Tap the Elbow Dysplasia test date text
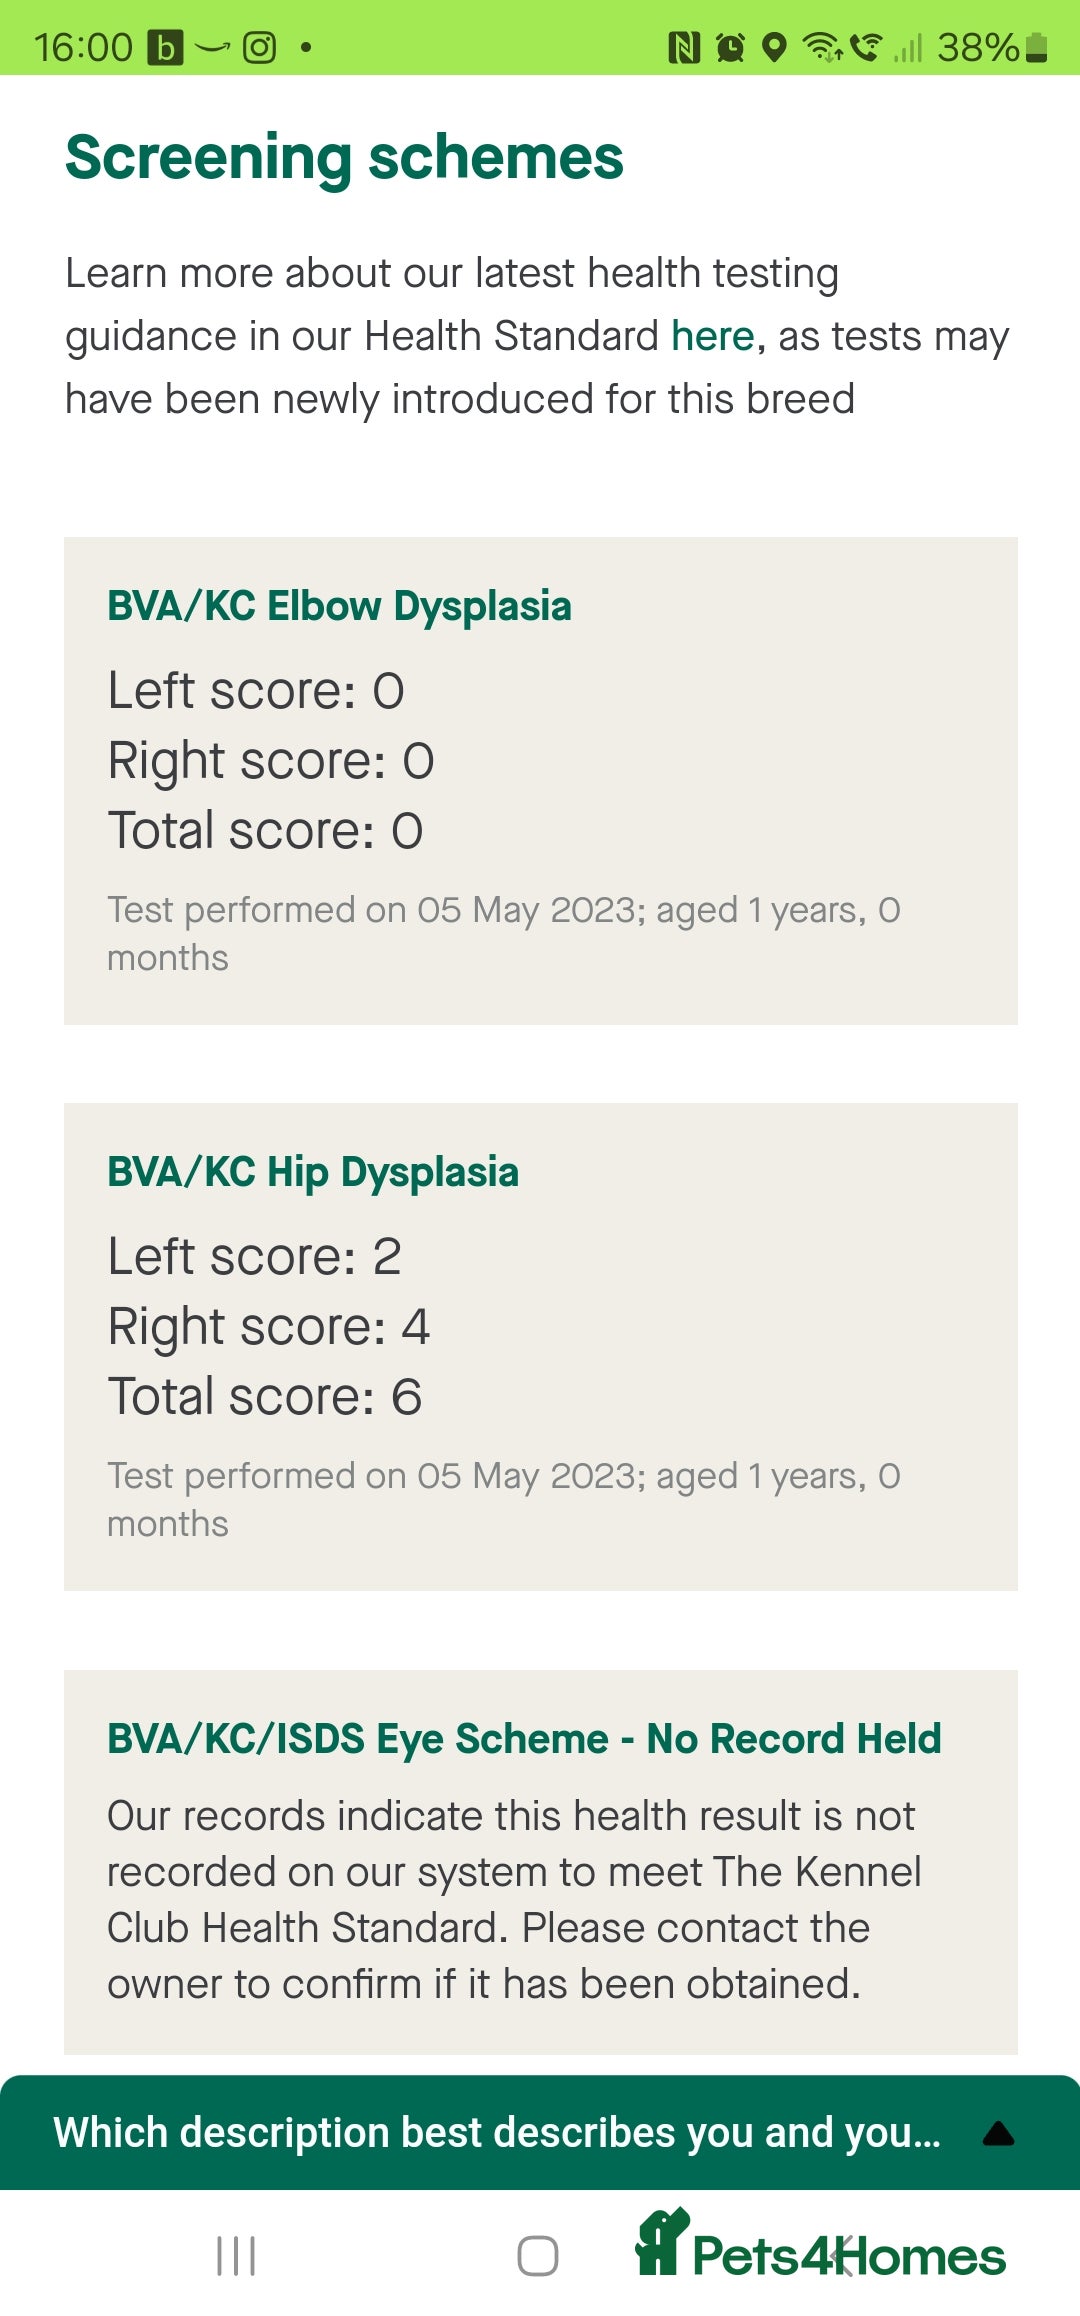Viewport: 1080px width, 2316px height. (x=504, y=934)
